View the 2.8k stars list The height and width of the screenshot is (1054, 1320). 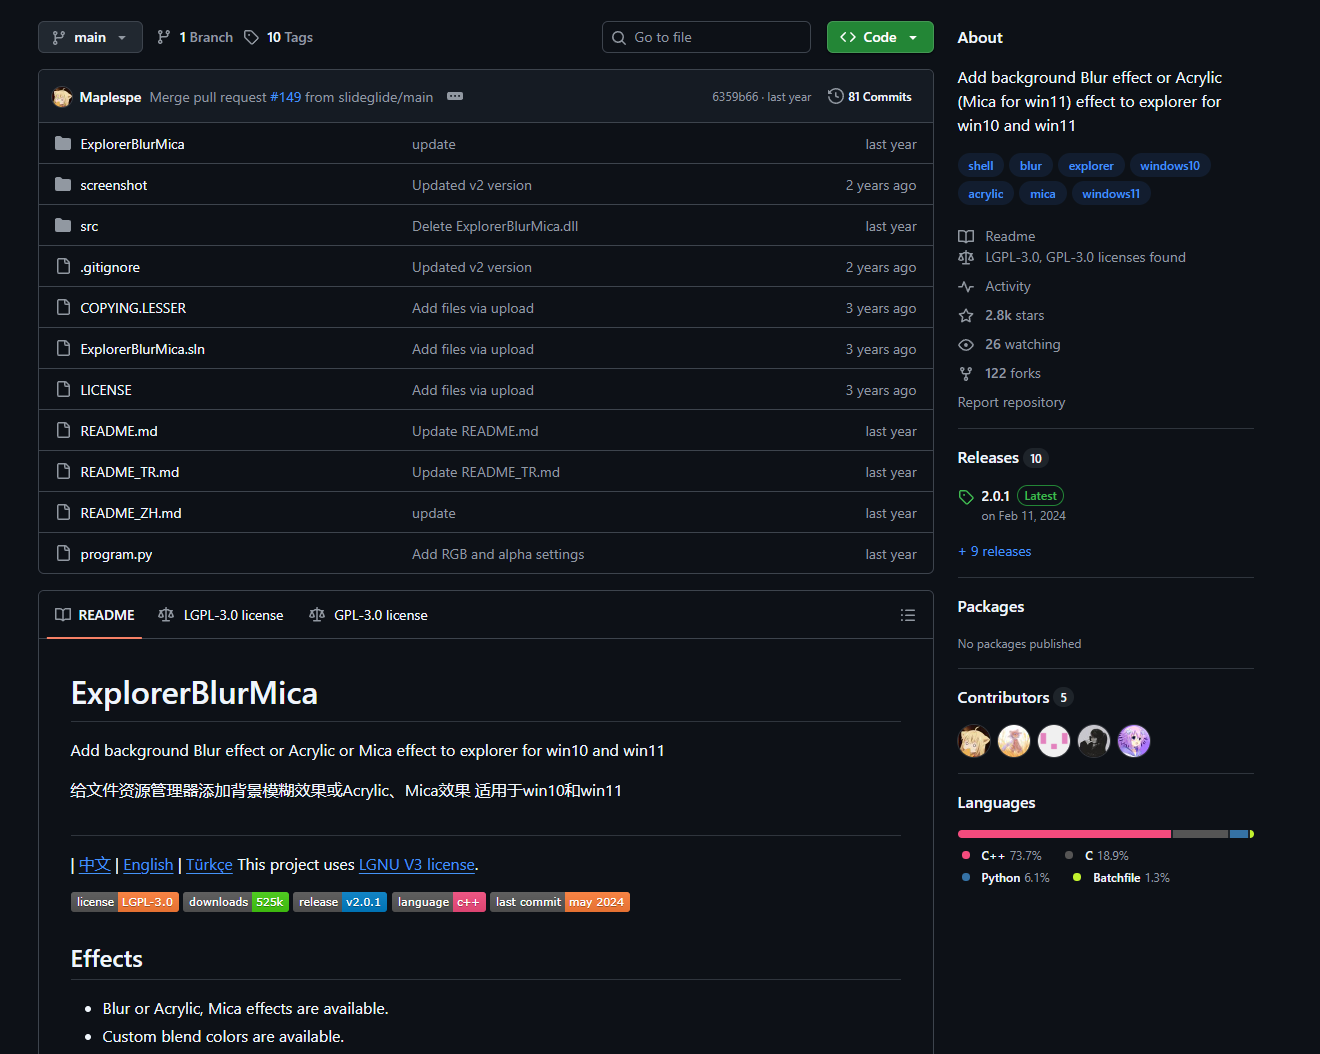pyautogui.click(x=1001, y=315)
